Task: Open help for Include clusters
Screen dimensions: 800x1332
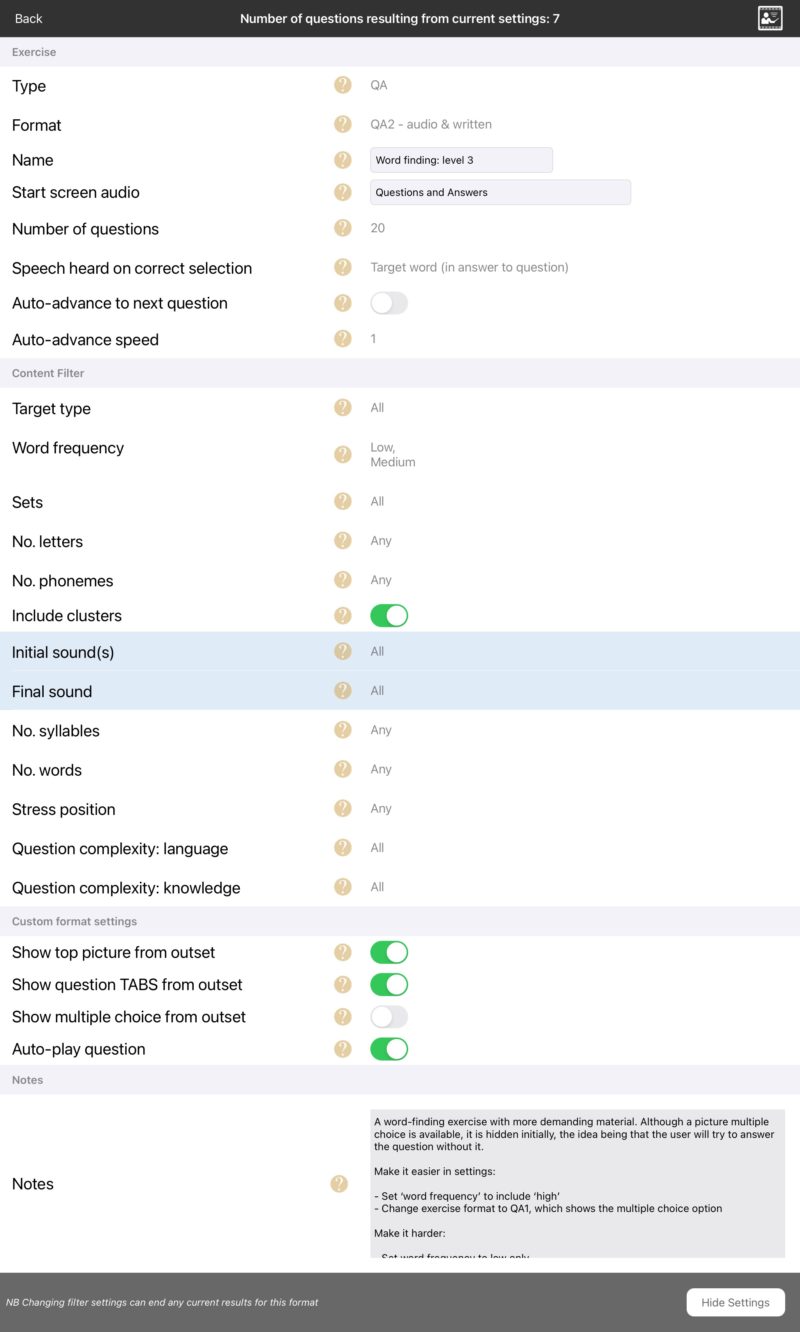Action: [342, 615]
